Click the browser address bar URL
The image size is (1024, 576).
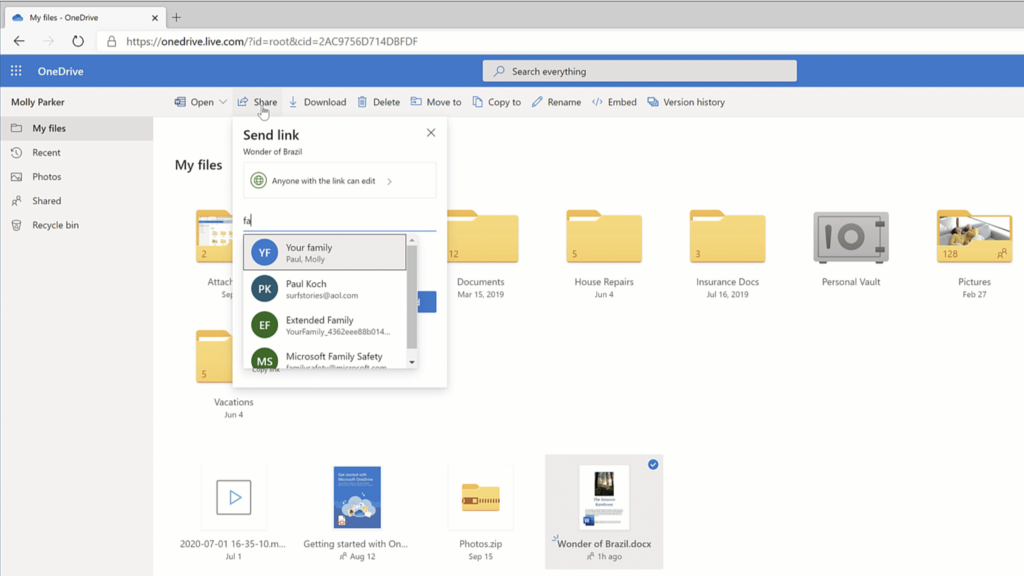coord(272,41)
